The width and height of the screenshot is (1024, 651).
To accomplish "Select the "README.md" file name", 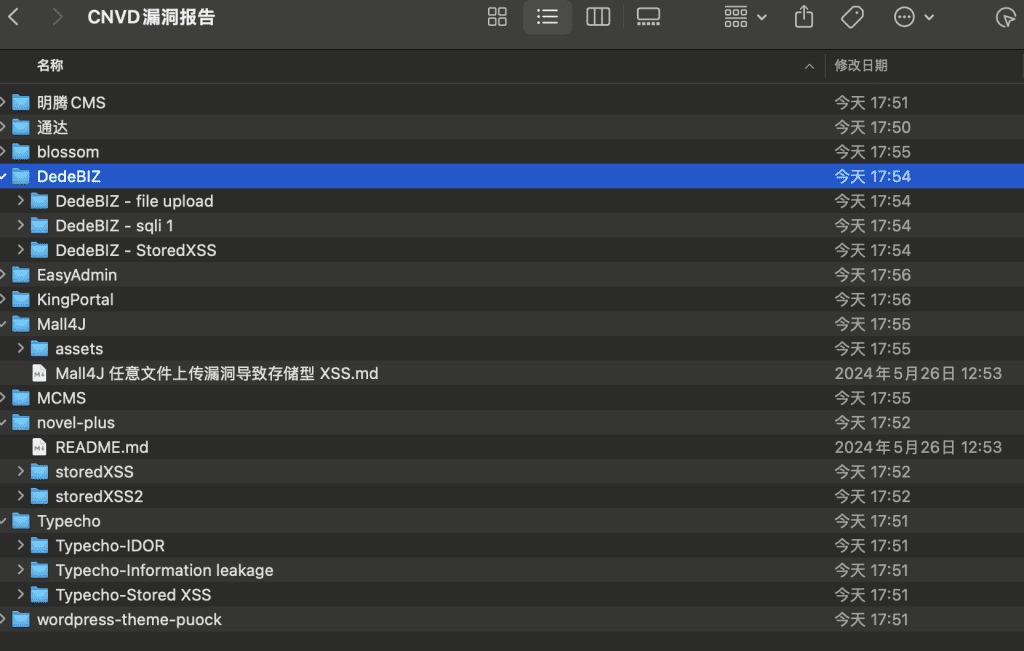I will (x=102, y=447).
